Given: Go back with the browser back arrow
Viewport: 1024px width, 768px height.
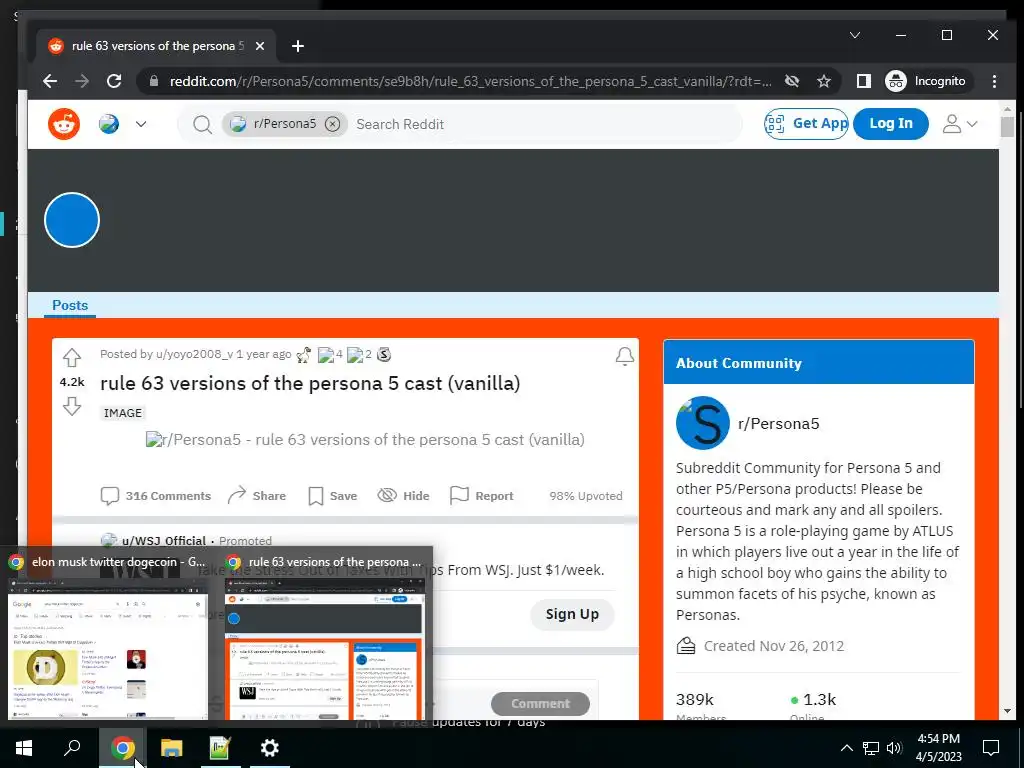Looking at the screenshot, I should click(x=50, y=81).
